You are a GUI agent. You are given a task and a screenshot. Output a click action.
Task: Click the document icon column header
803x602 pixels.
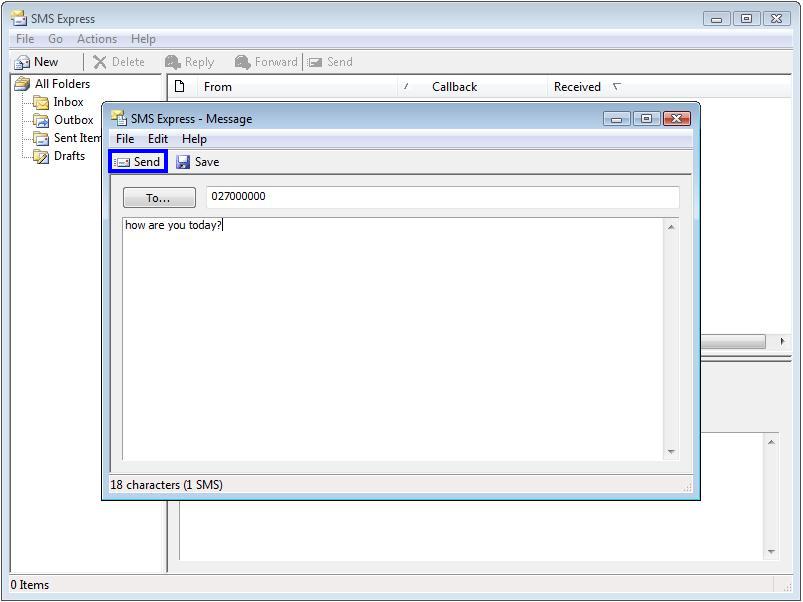point(180,86)
